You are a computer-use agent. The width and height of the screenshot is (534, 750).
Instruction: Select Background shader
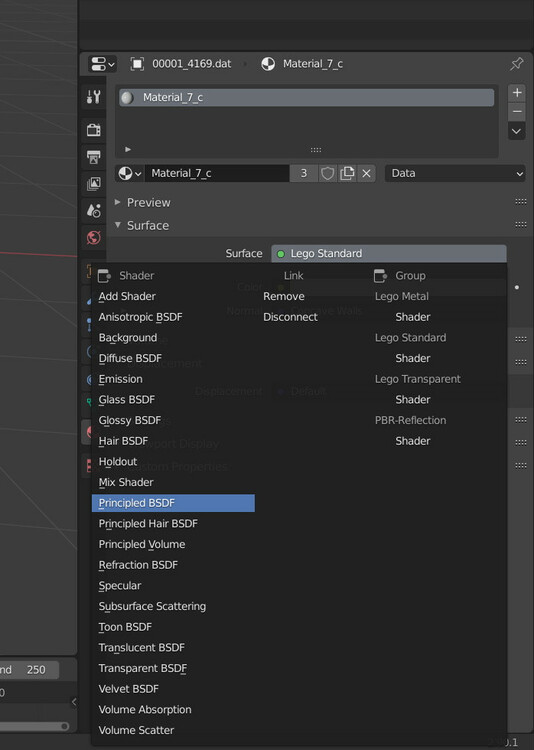click(173, 338)
